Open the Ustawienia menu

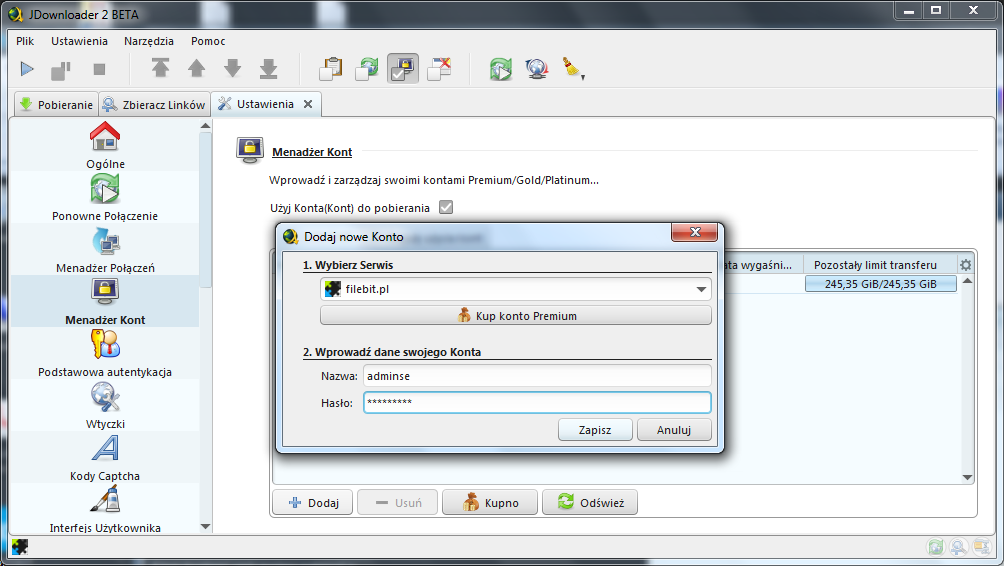tap(79, 41)
